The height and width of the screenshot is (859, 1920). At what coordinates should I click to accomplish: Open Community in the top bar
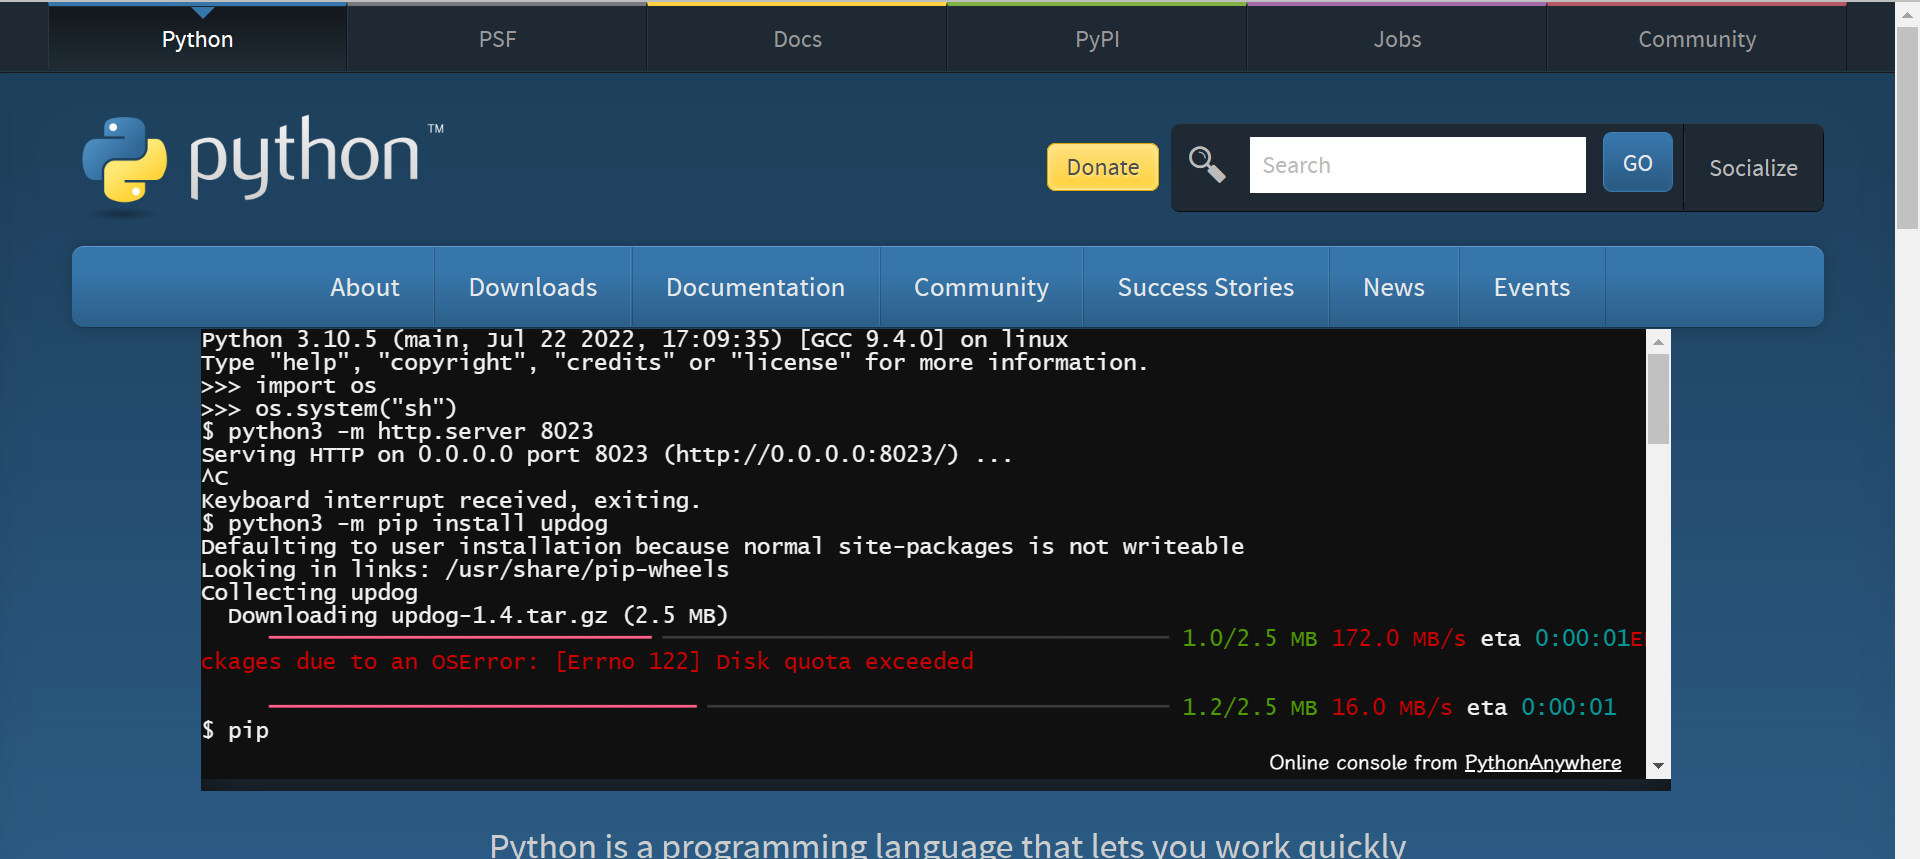1697,39
